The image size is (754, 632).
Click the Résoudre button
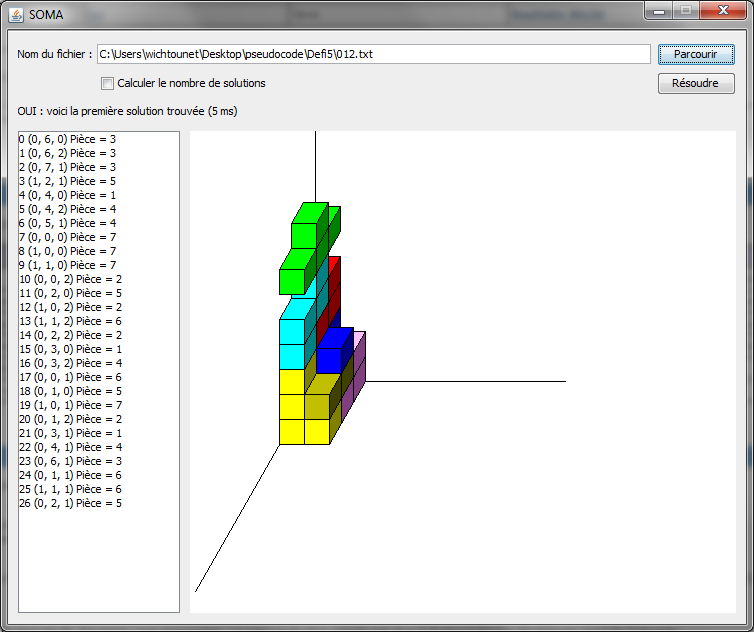[x=696, y=83]
